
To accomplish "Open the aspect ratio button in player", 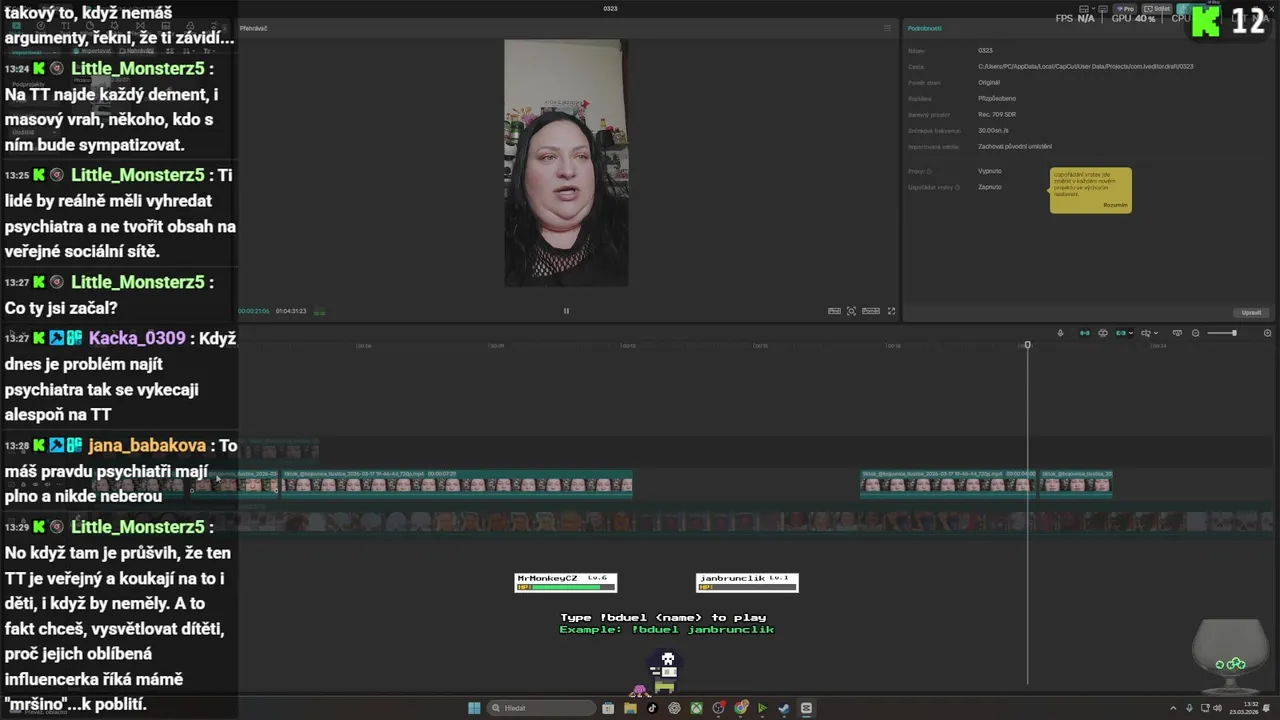I will click(x=871, y=311).
